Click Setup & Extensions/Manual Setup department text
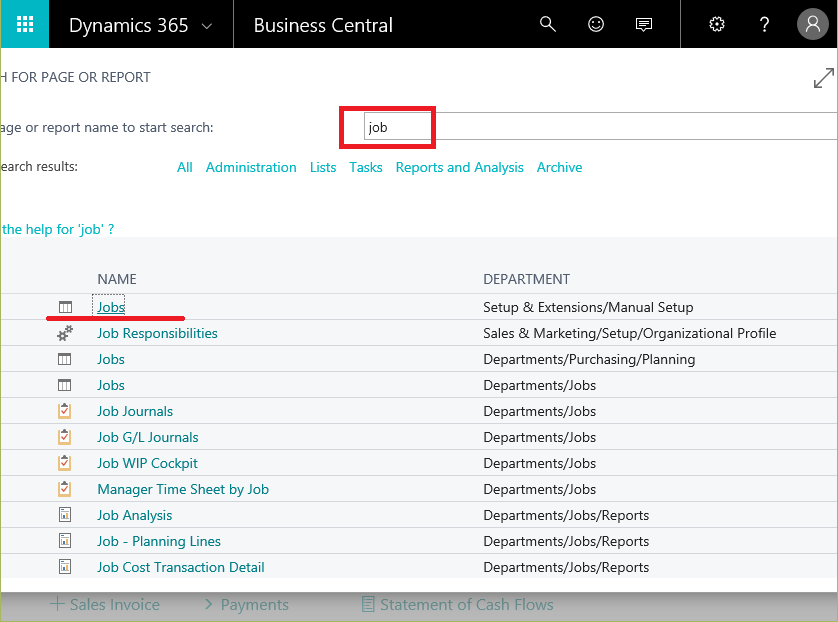 pyautogui.click(x=588, y=307)
